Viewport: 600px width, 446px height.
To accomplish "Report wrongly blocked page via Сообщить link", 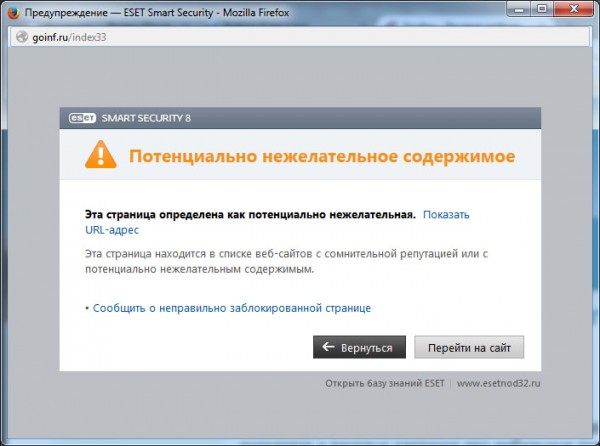I will pyautogui.click(x=232, y=308).
